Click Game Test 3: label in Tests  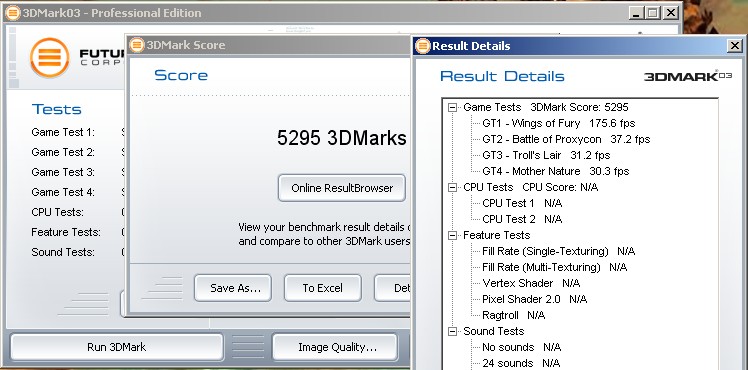(x=63, y=172)
